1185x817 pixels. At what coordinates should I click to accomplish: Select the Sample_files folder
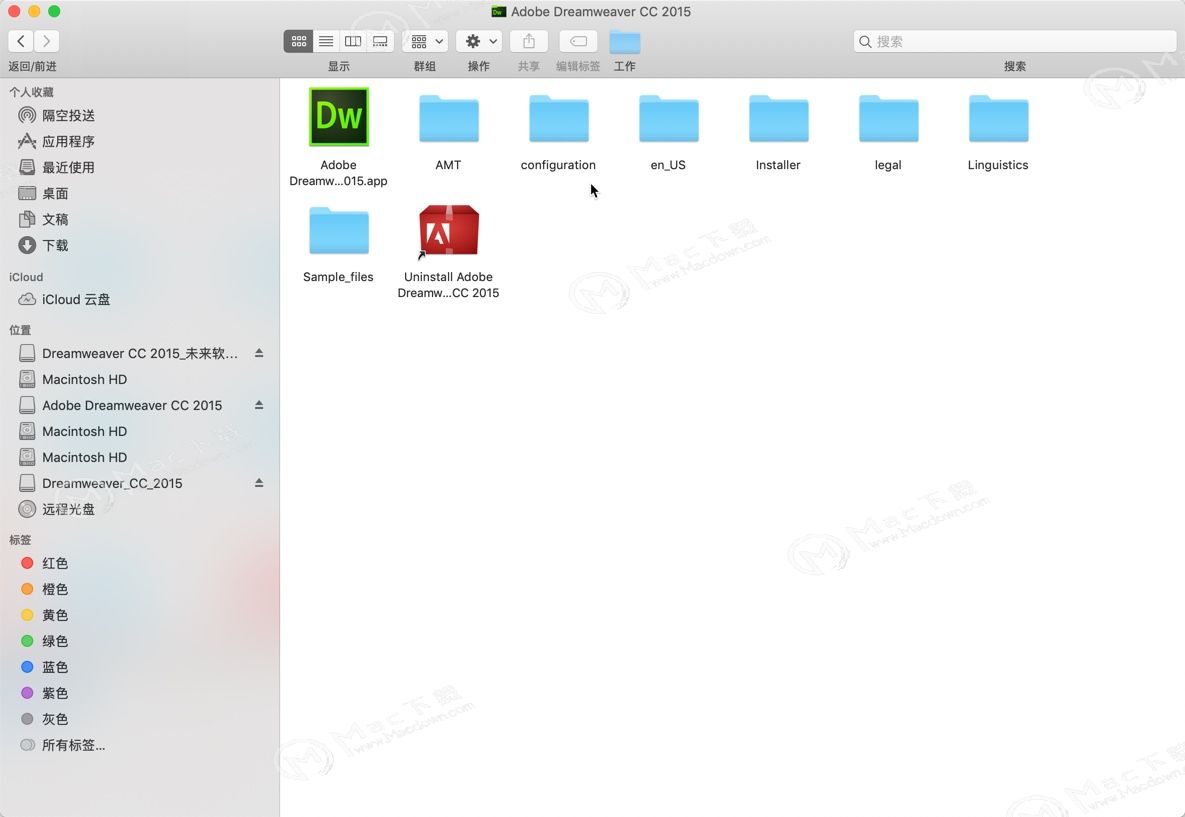pyautogui.click(x=339, y=231)
